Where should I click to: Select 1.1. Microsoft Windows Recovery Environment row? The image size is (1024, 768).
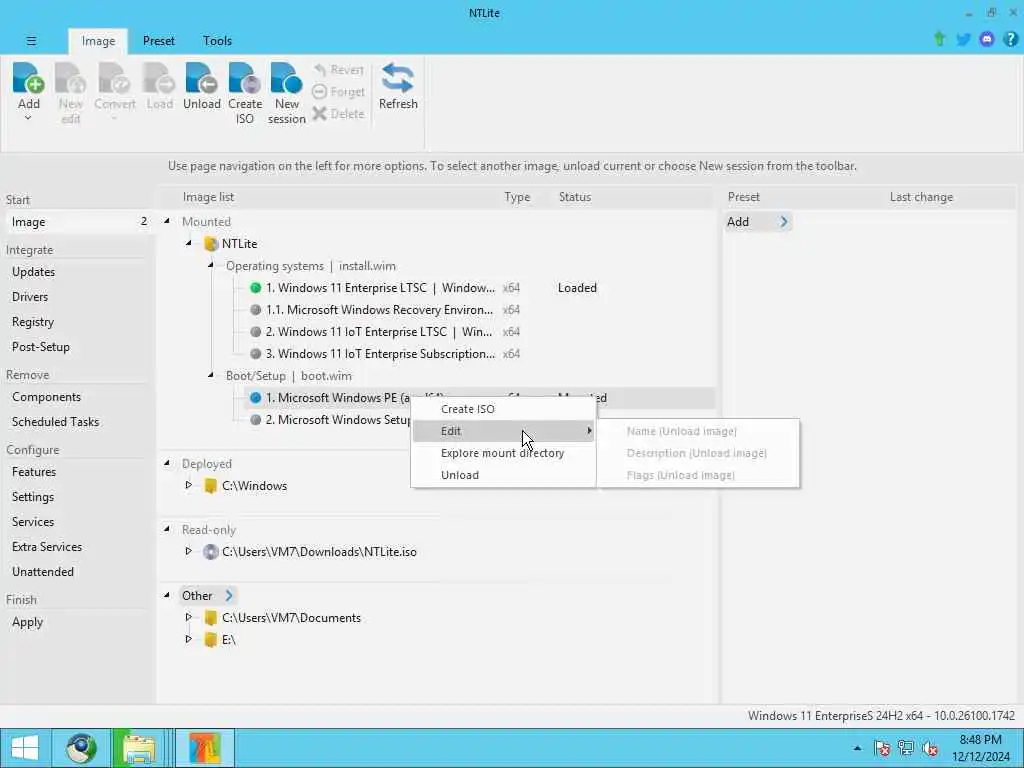[480, 310]
